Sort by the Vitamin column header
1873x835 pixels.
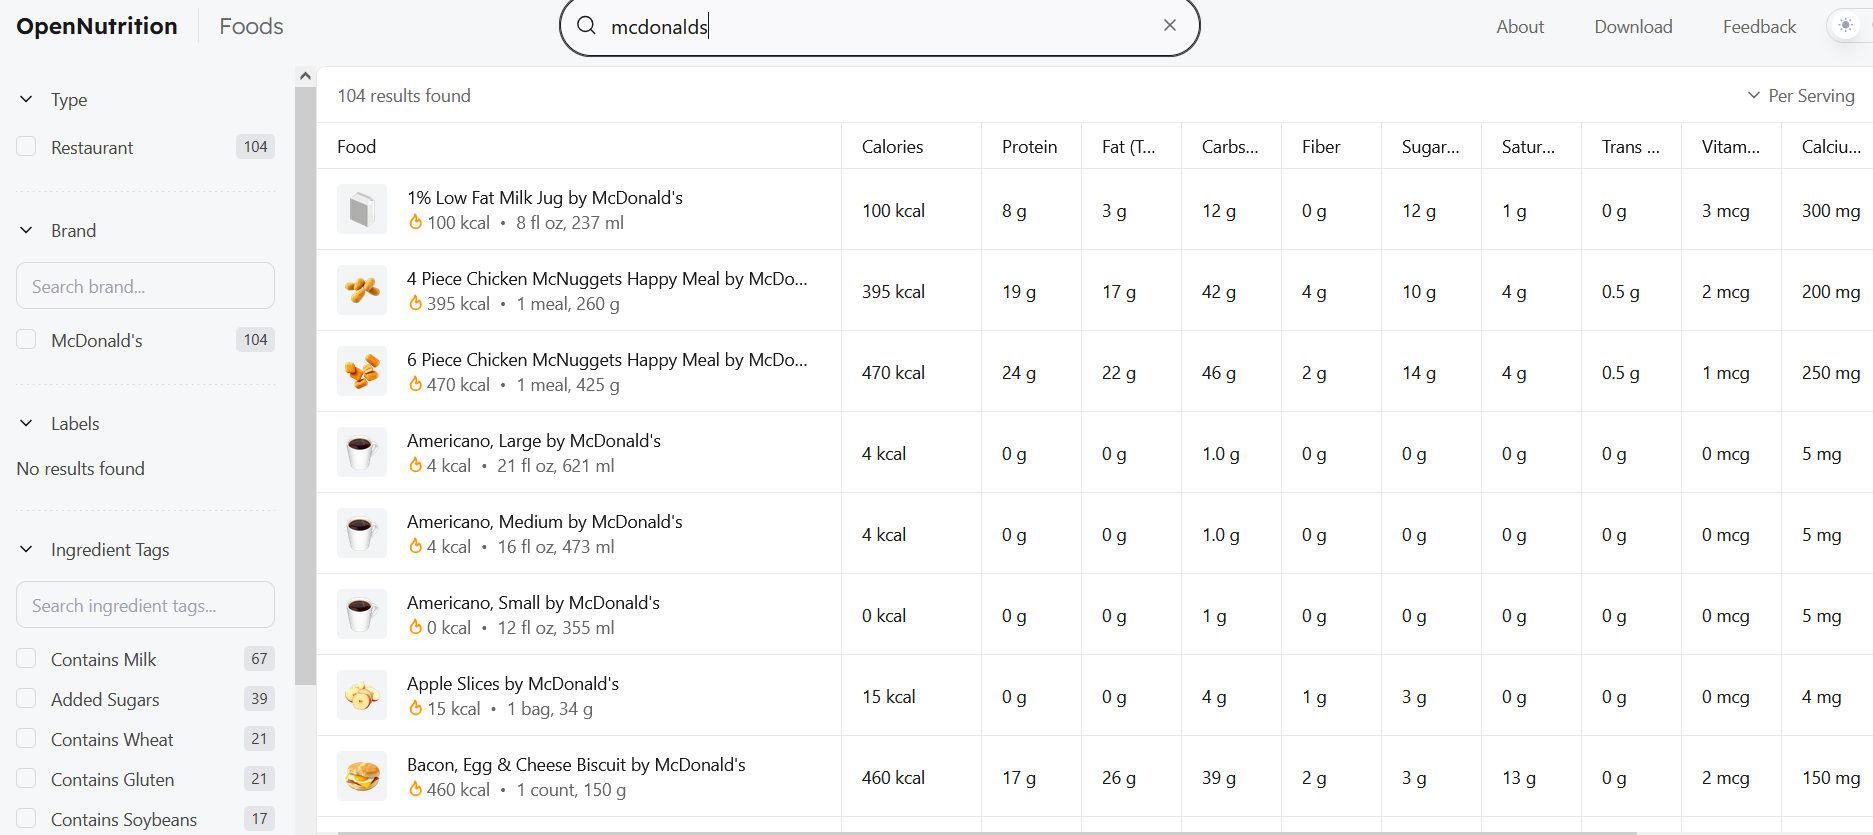(1731, 146)
